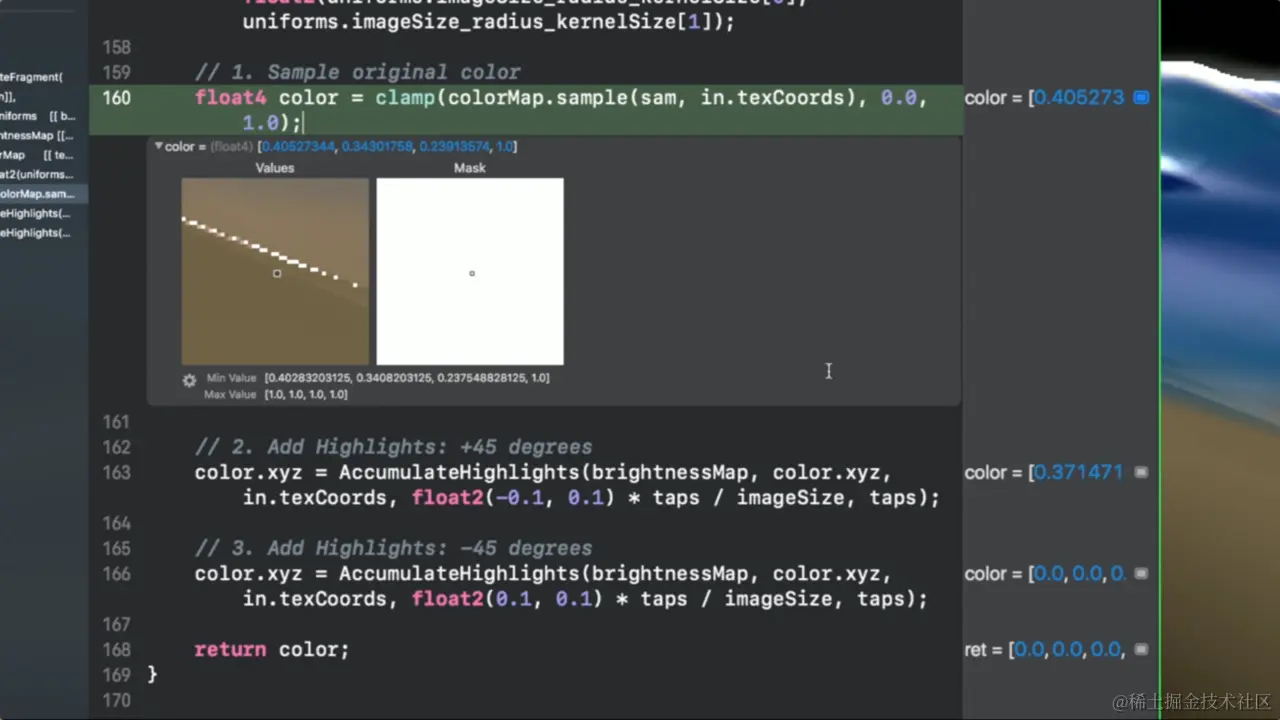This screenshot has height=720, width=1280.
Task: Select the pixel marker square in the Values image
Action: click(x=277, y=273)
